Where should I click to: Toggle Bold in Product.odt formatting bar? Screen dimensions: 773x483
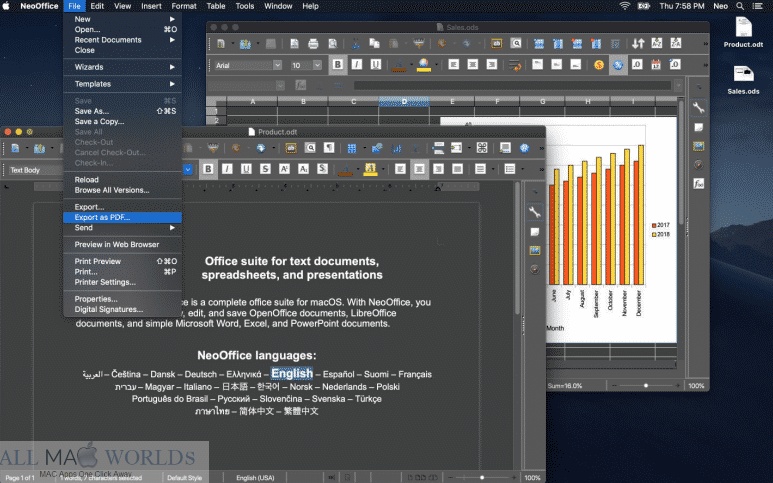click(x=208, y=169)
